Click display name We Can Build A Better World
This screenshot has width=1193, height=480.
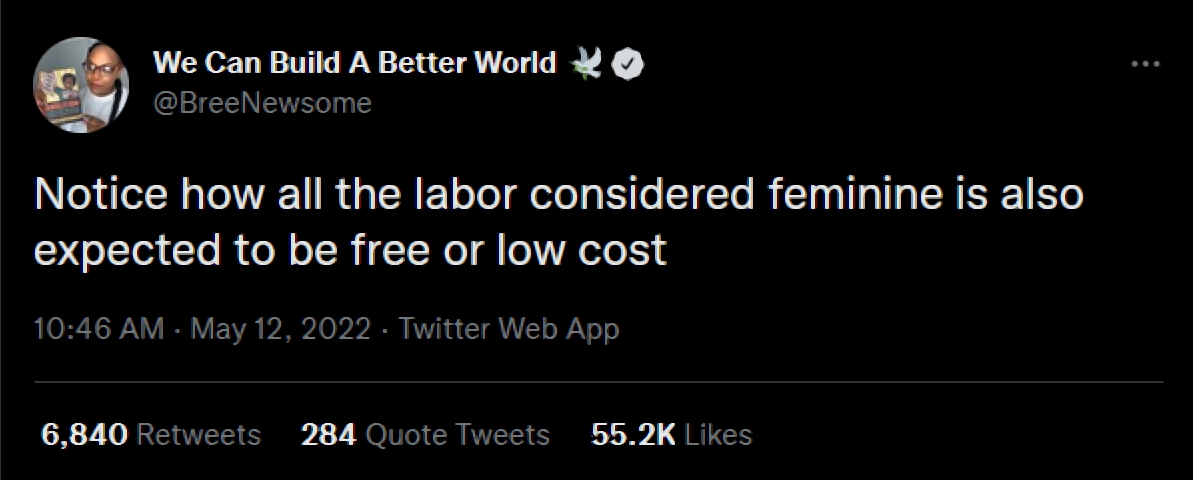coord(354,63)
